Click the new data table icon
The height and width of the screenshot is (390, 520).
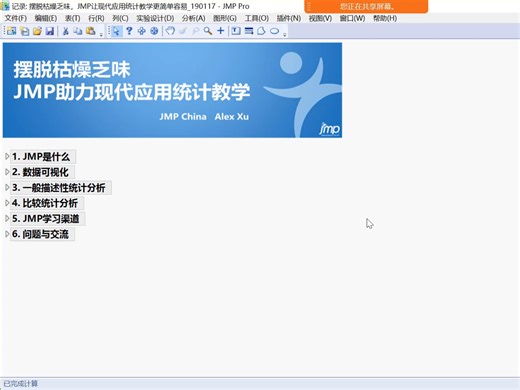(x=12, y=31)
